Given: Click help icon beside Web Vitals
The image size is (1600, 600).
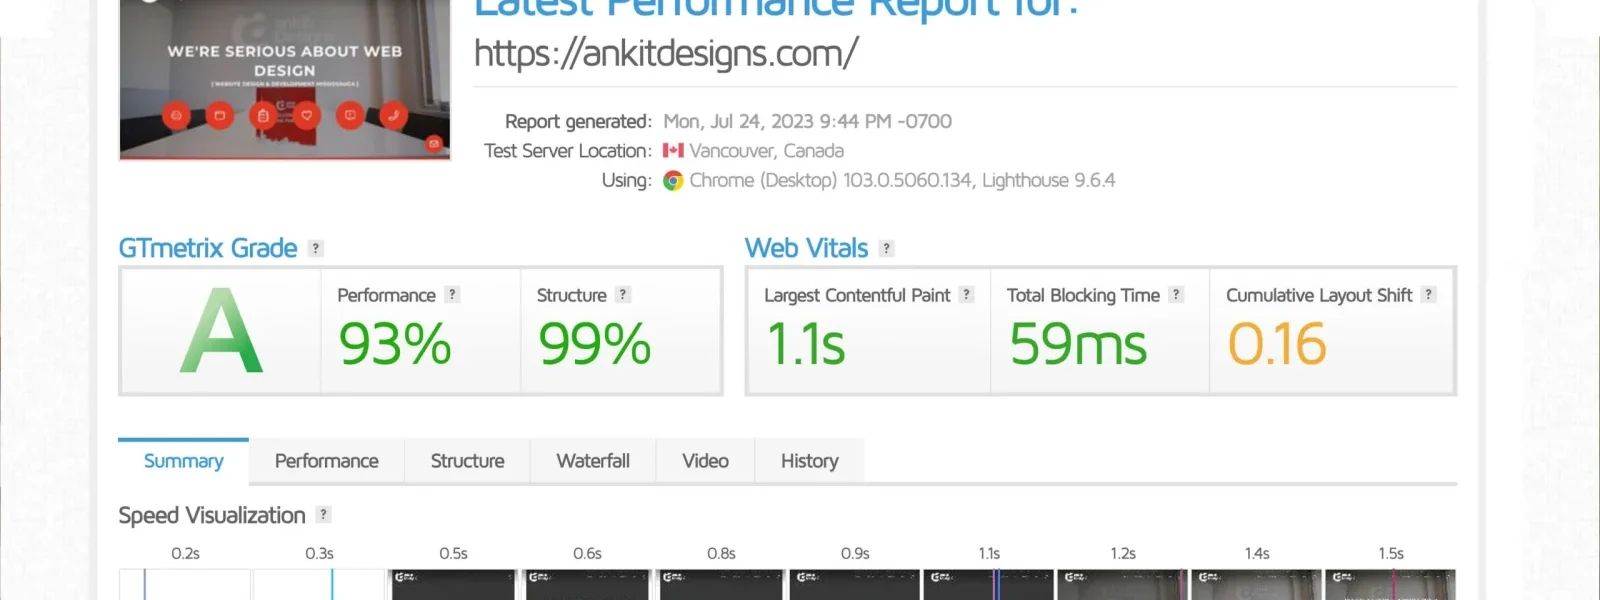Looking at the screenshot, I should (886, 248).
